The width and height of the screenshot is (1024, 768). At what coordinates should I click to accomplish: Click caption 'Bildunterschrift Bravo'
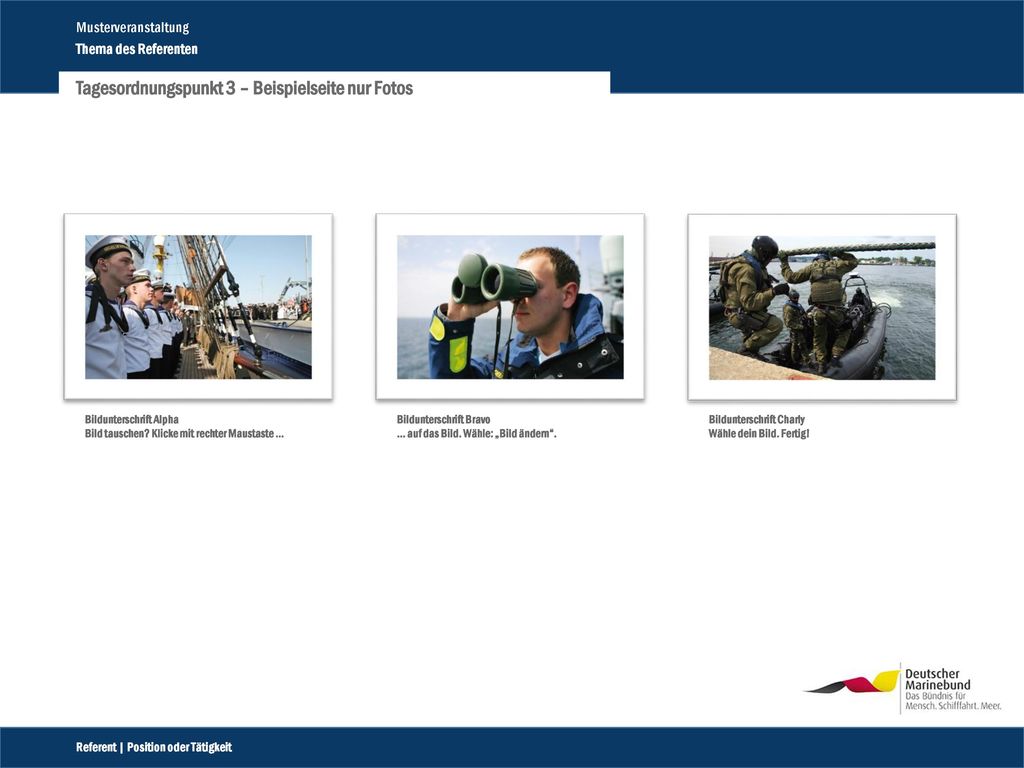pos(443,419)
